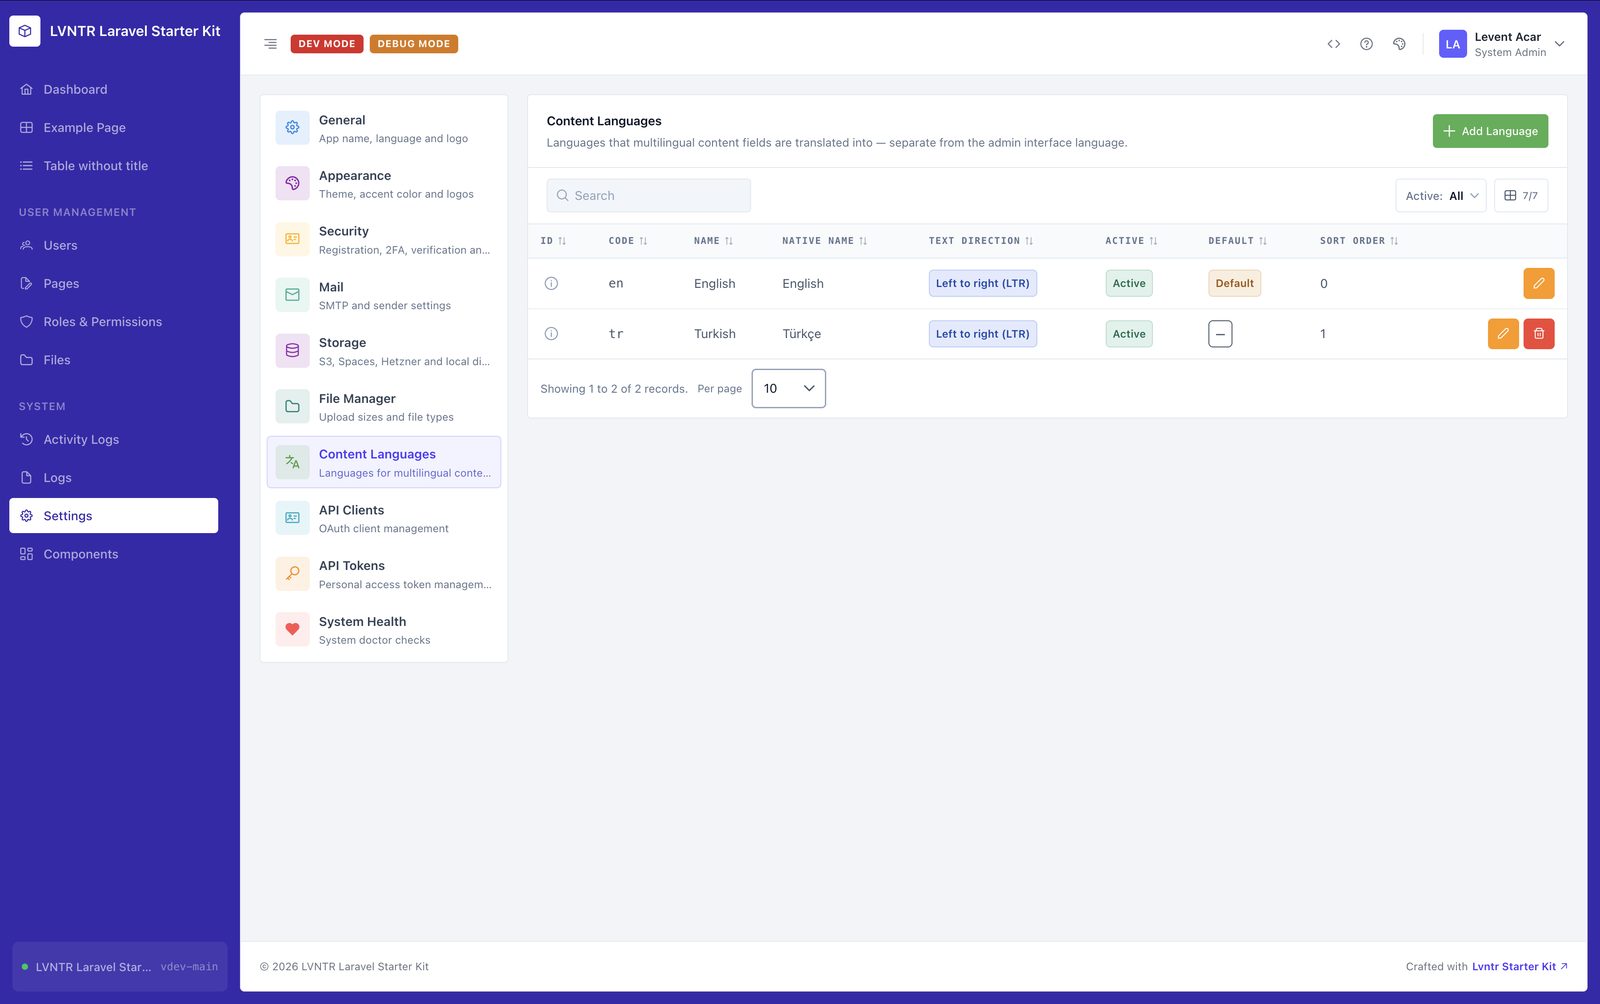The width and height of the screenshot is (1600, 1004).
Task: Click the File Manager folder icon
Action: [x=292, y=407]
